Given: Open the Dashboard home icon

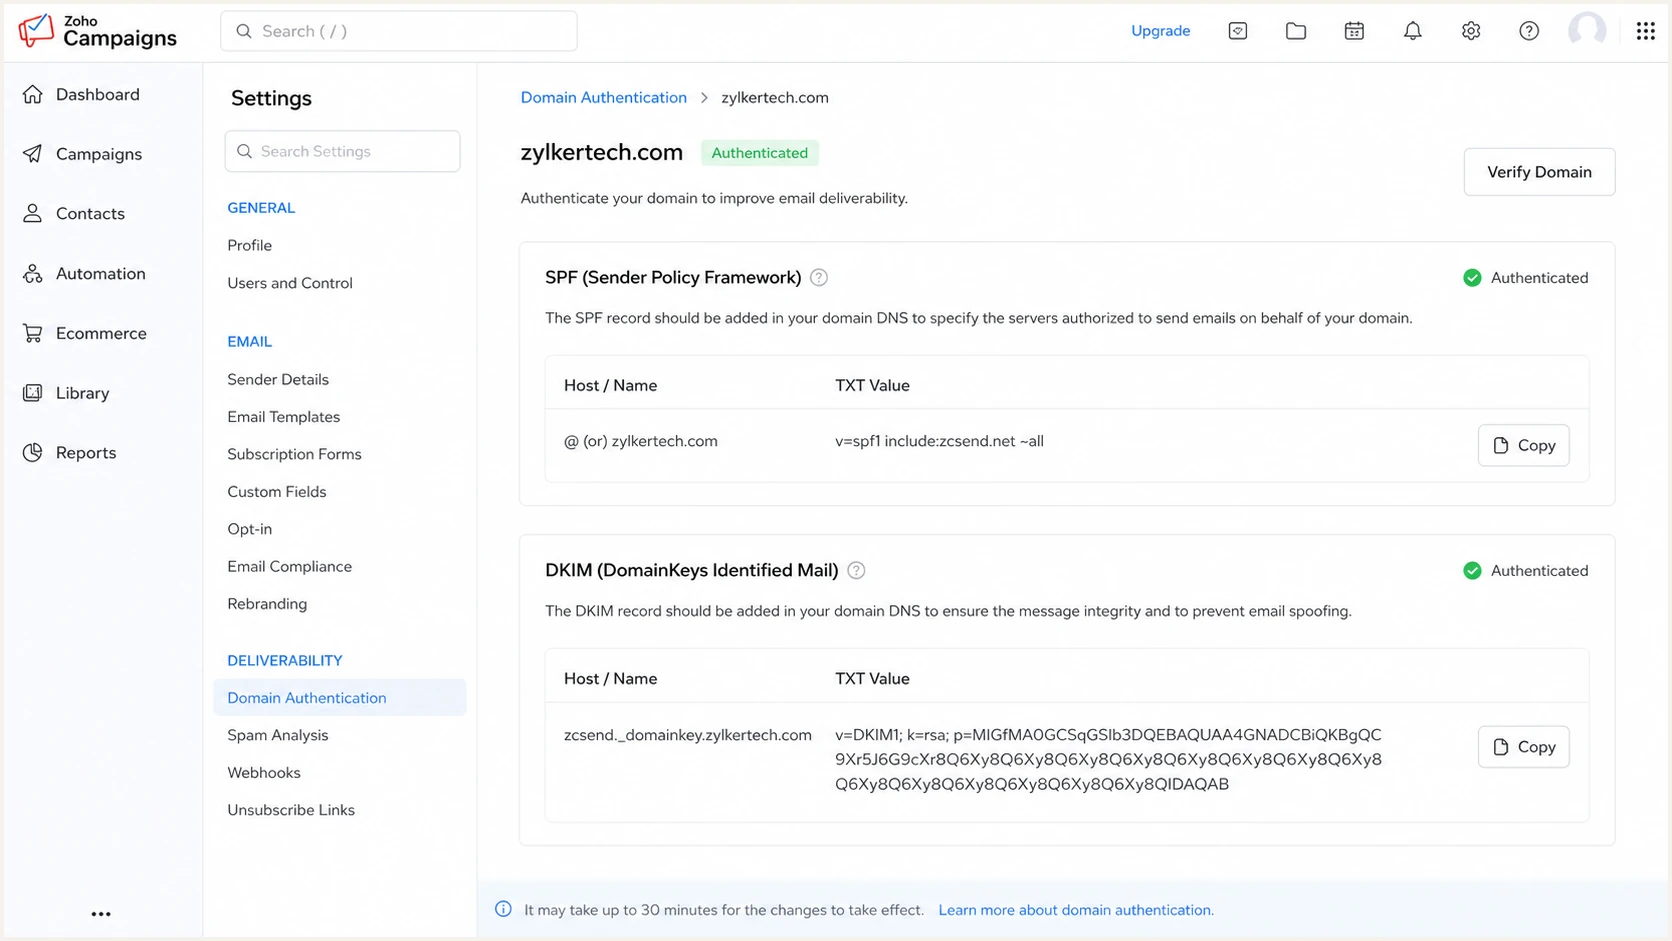Looking at the screenshot, I should point(33,94).
